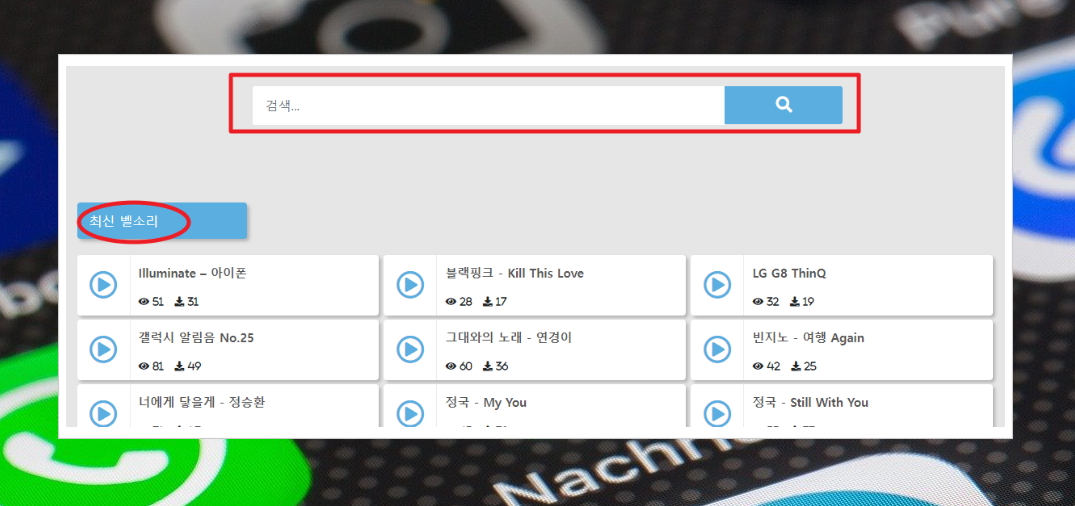Play the LG G8 ThinQ ringtone

[x=717, y=285]
